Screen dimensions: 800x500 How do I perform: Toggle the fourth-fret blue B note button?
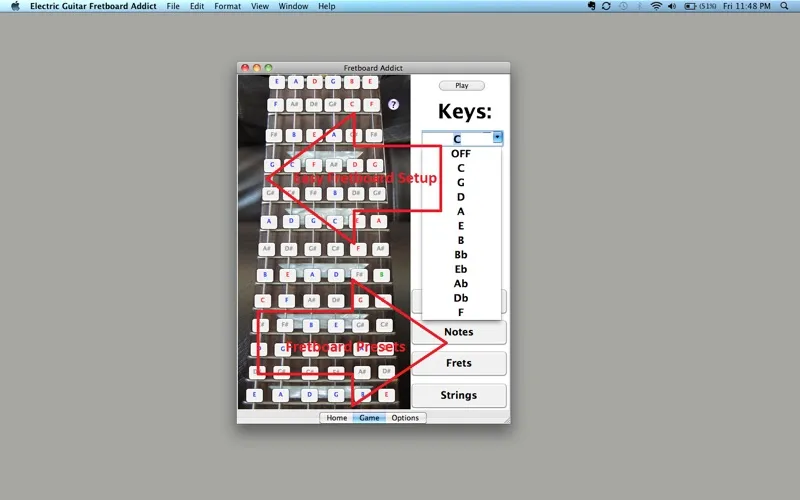click(335, 193)
